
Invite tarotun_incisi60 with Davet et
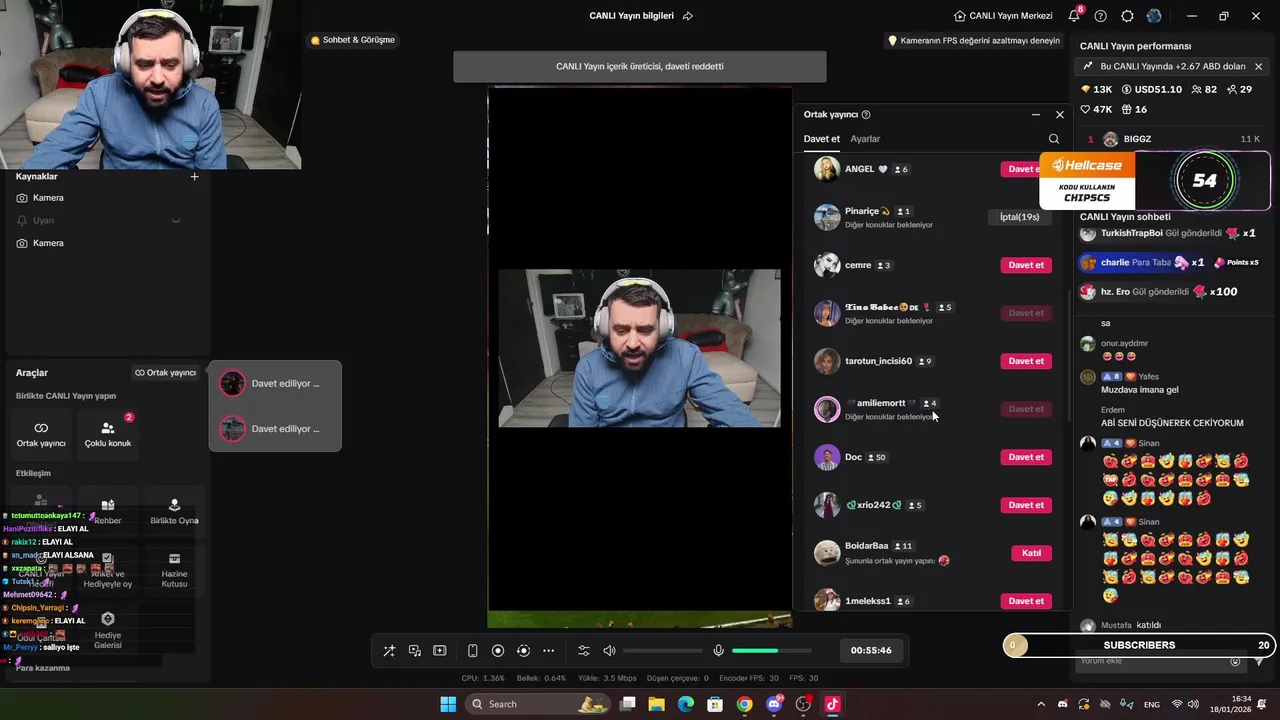click(1026, 361)
